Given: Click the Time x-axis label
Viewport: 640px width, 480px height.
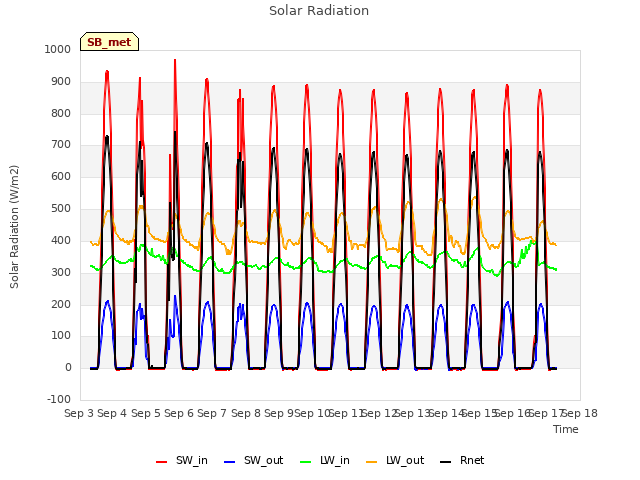Looking at the screenshot, I should 566,429.
